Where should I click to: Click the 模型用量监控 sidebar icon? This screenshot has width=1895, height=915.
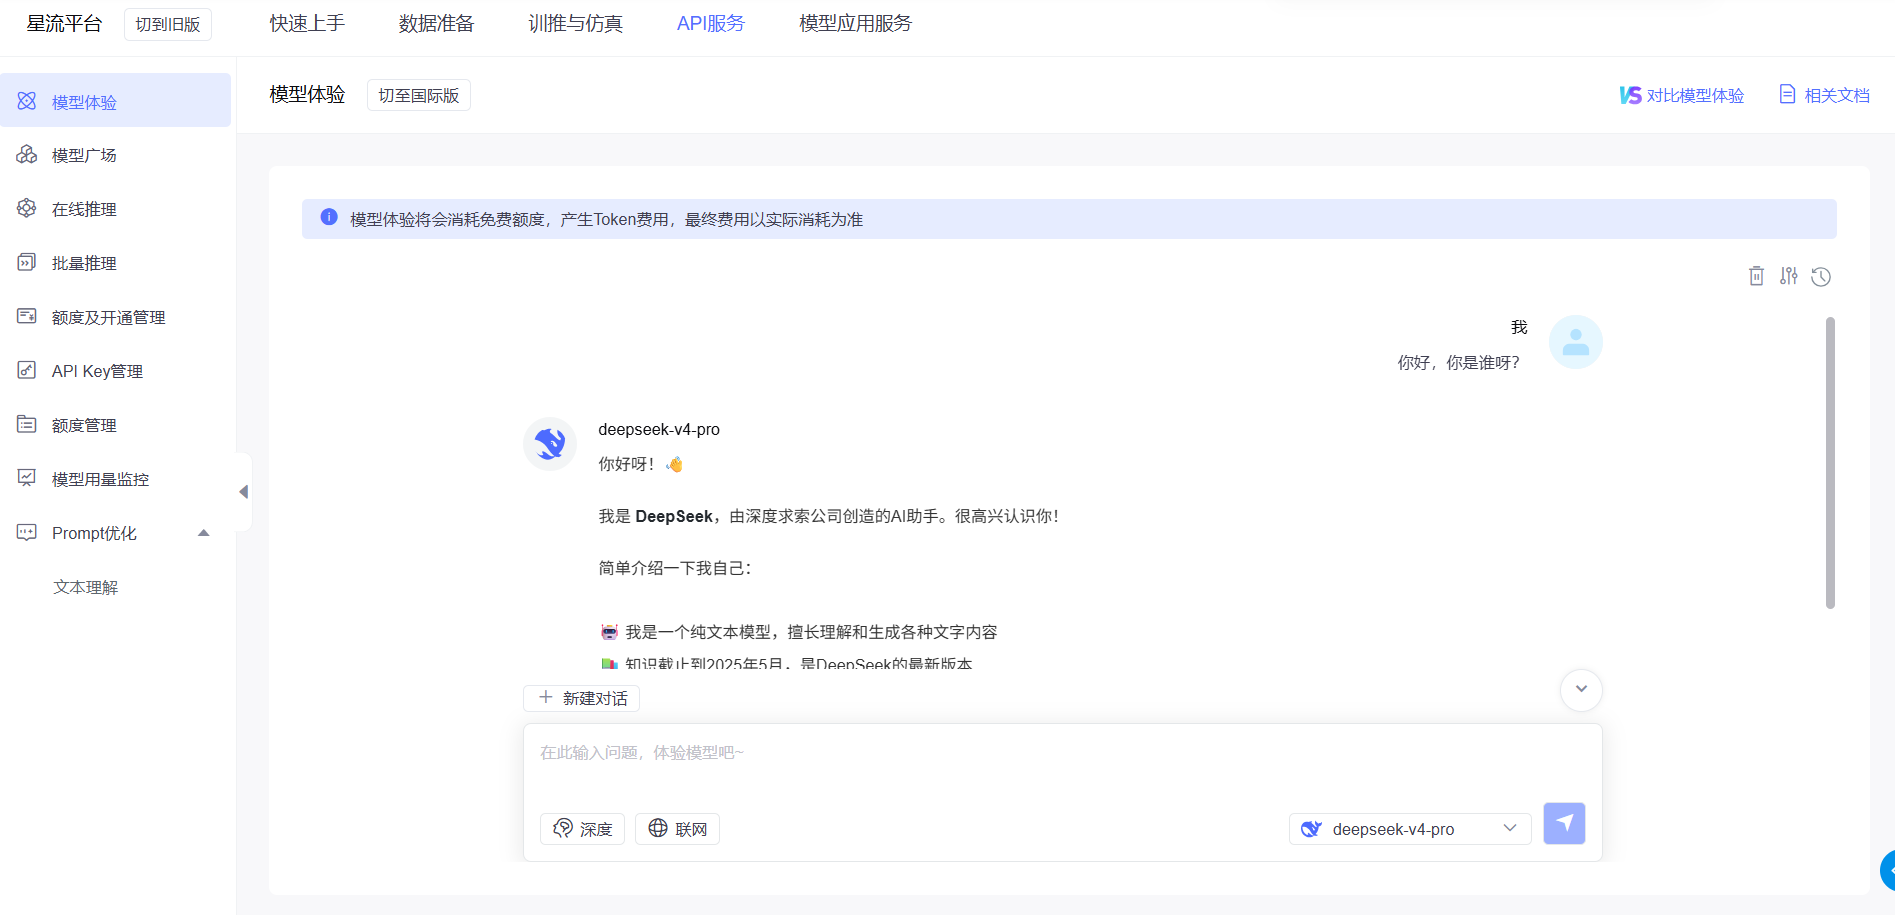coord(27,479)
